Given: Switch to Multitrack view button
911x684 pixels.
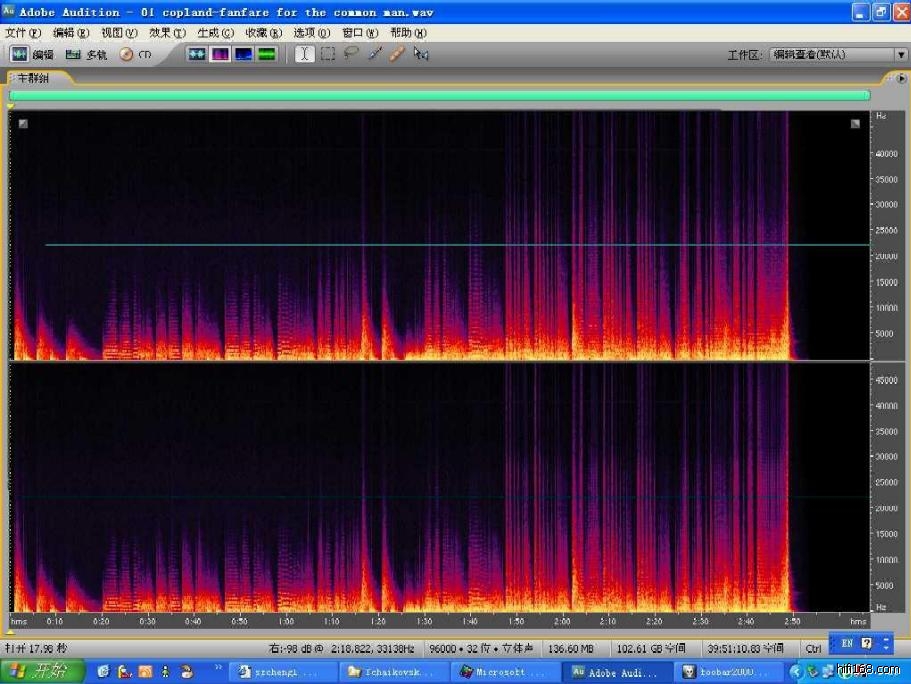Looking at the screenshot, I should (x=86, y=54).
